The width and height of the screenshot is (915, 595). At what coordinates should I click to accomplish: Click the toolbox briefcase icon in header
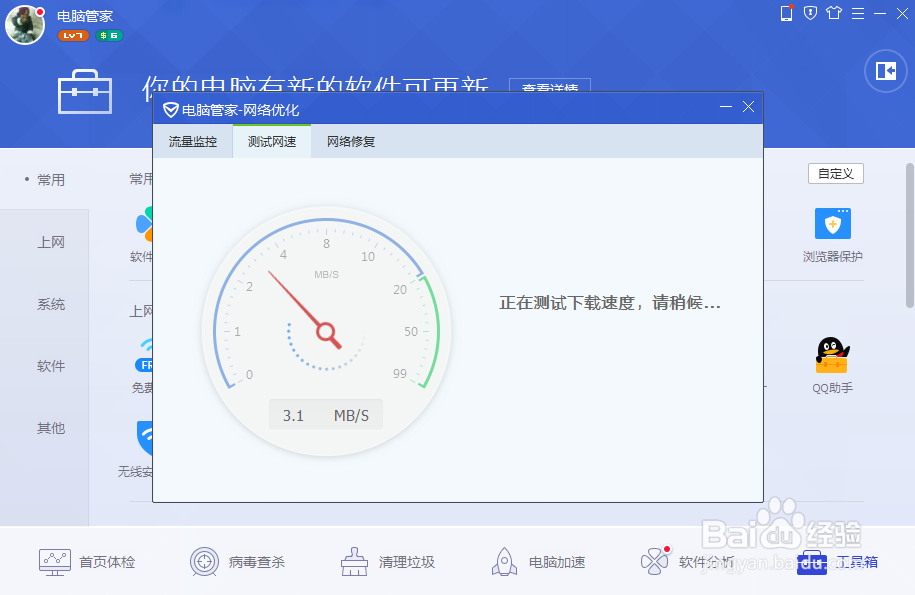pos(85,92)
